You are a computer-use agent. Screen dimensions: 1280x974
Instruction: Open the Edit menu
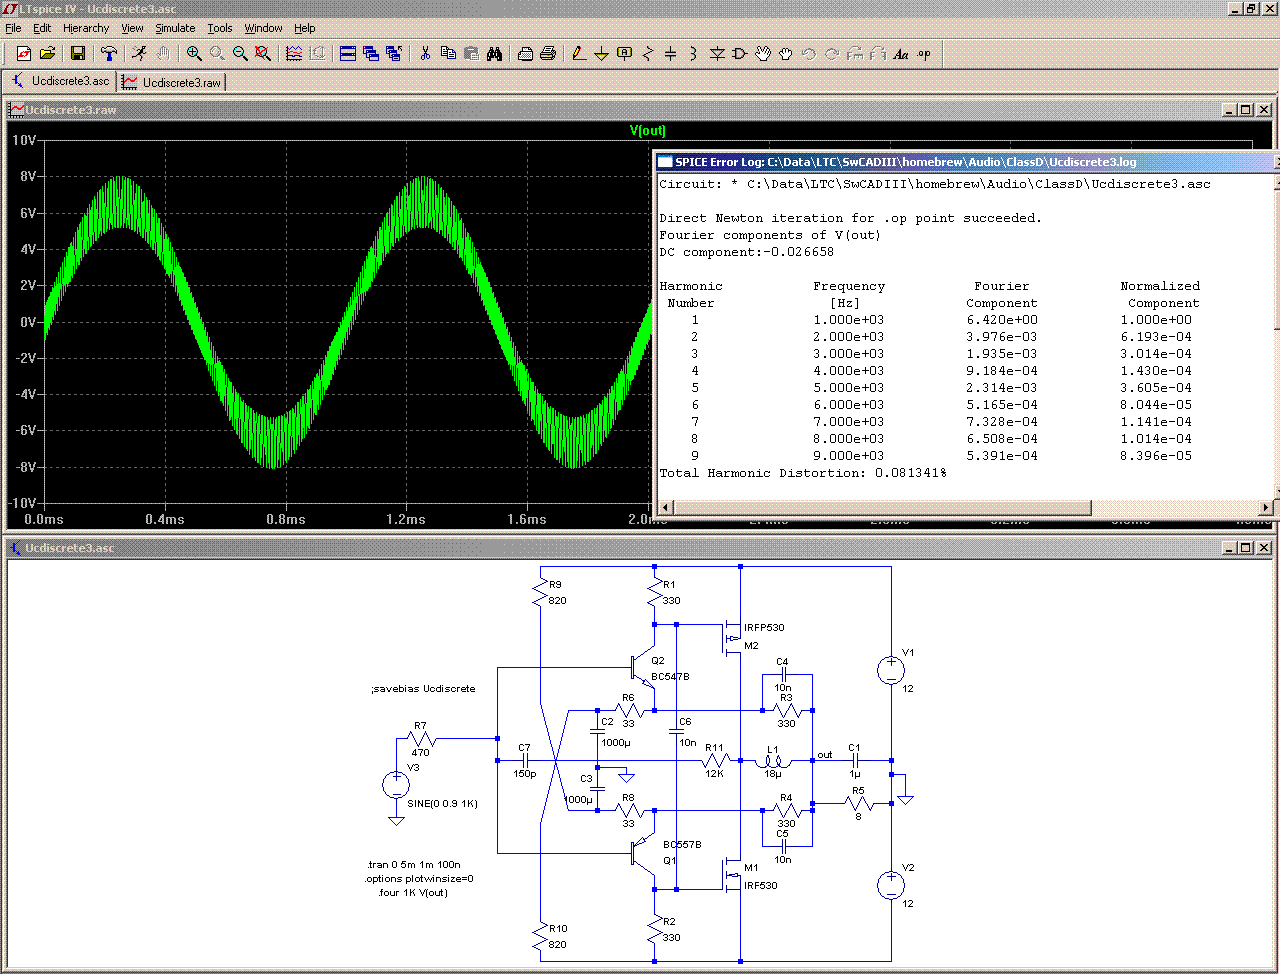click(x=42, y=28)
